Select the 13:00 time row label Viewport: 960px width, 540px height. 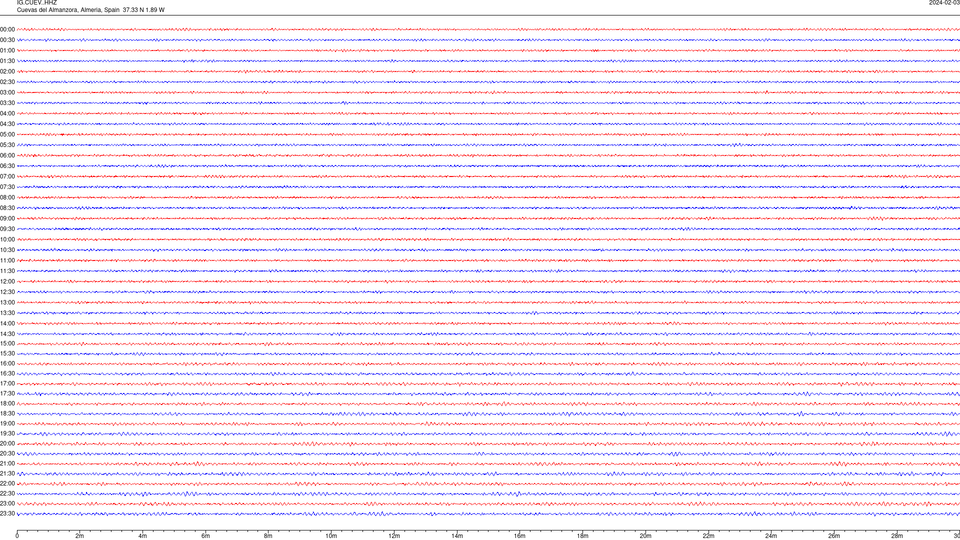[x=7, y=302]
